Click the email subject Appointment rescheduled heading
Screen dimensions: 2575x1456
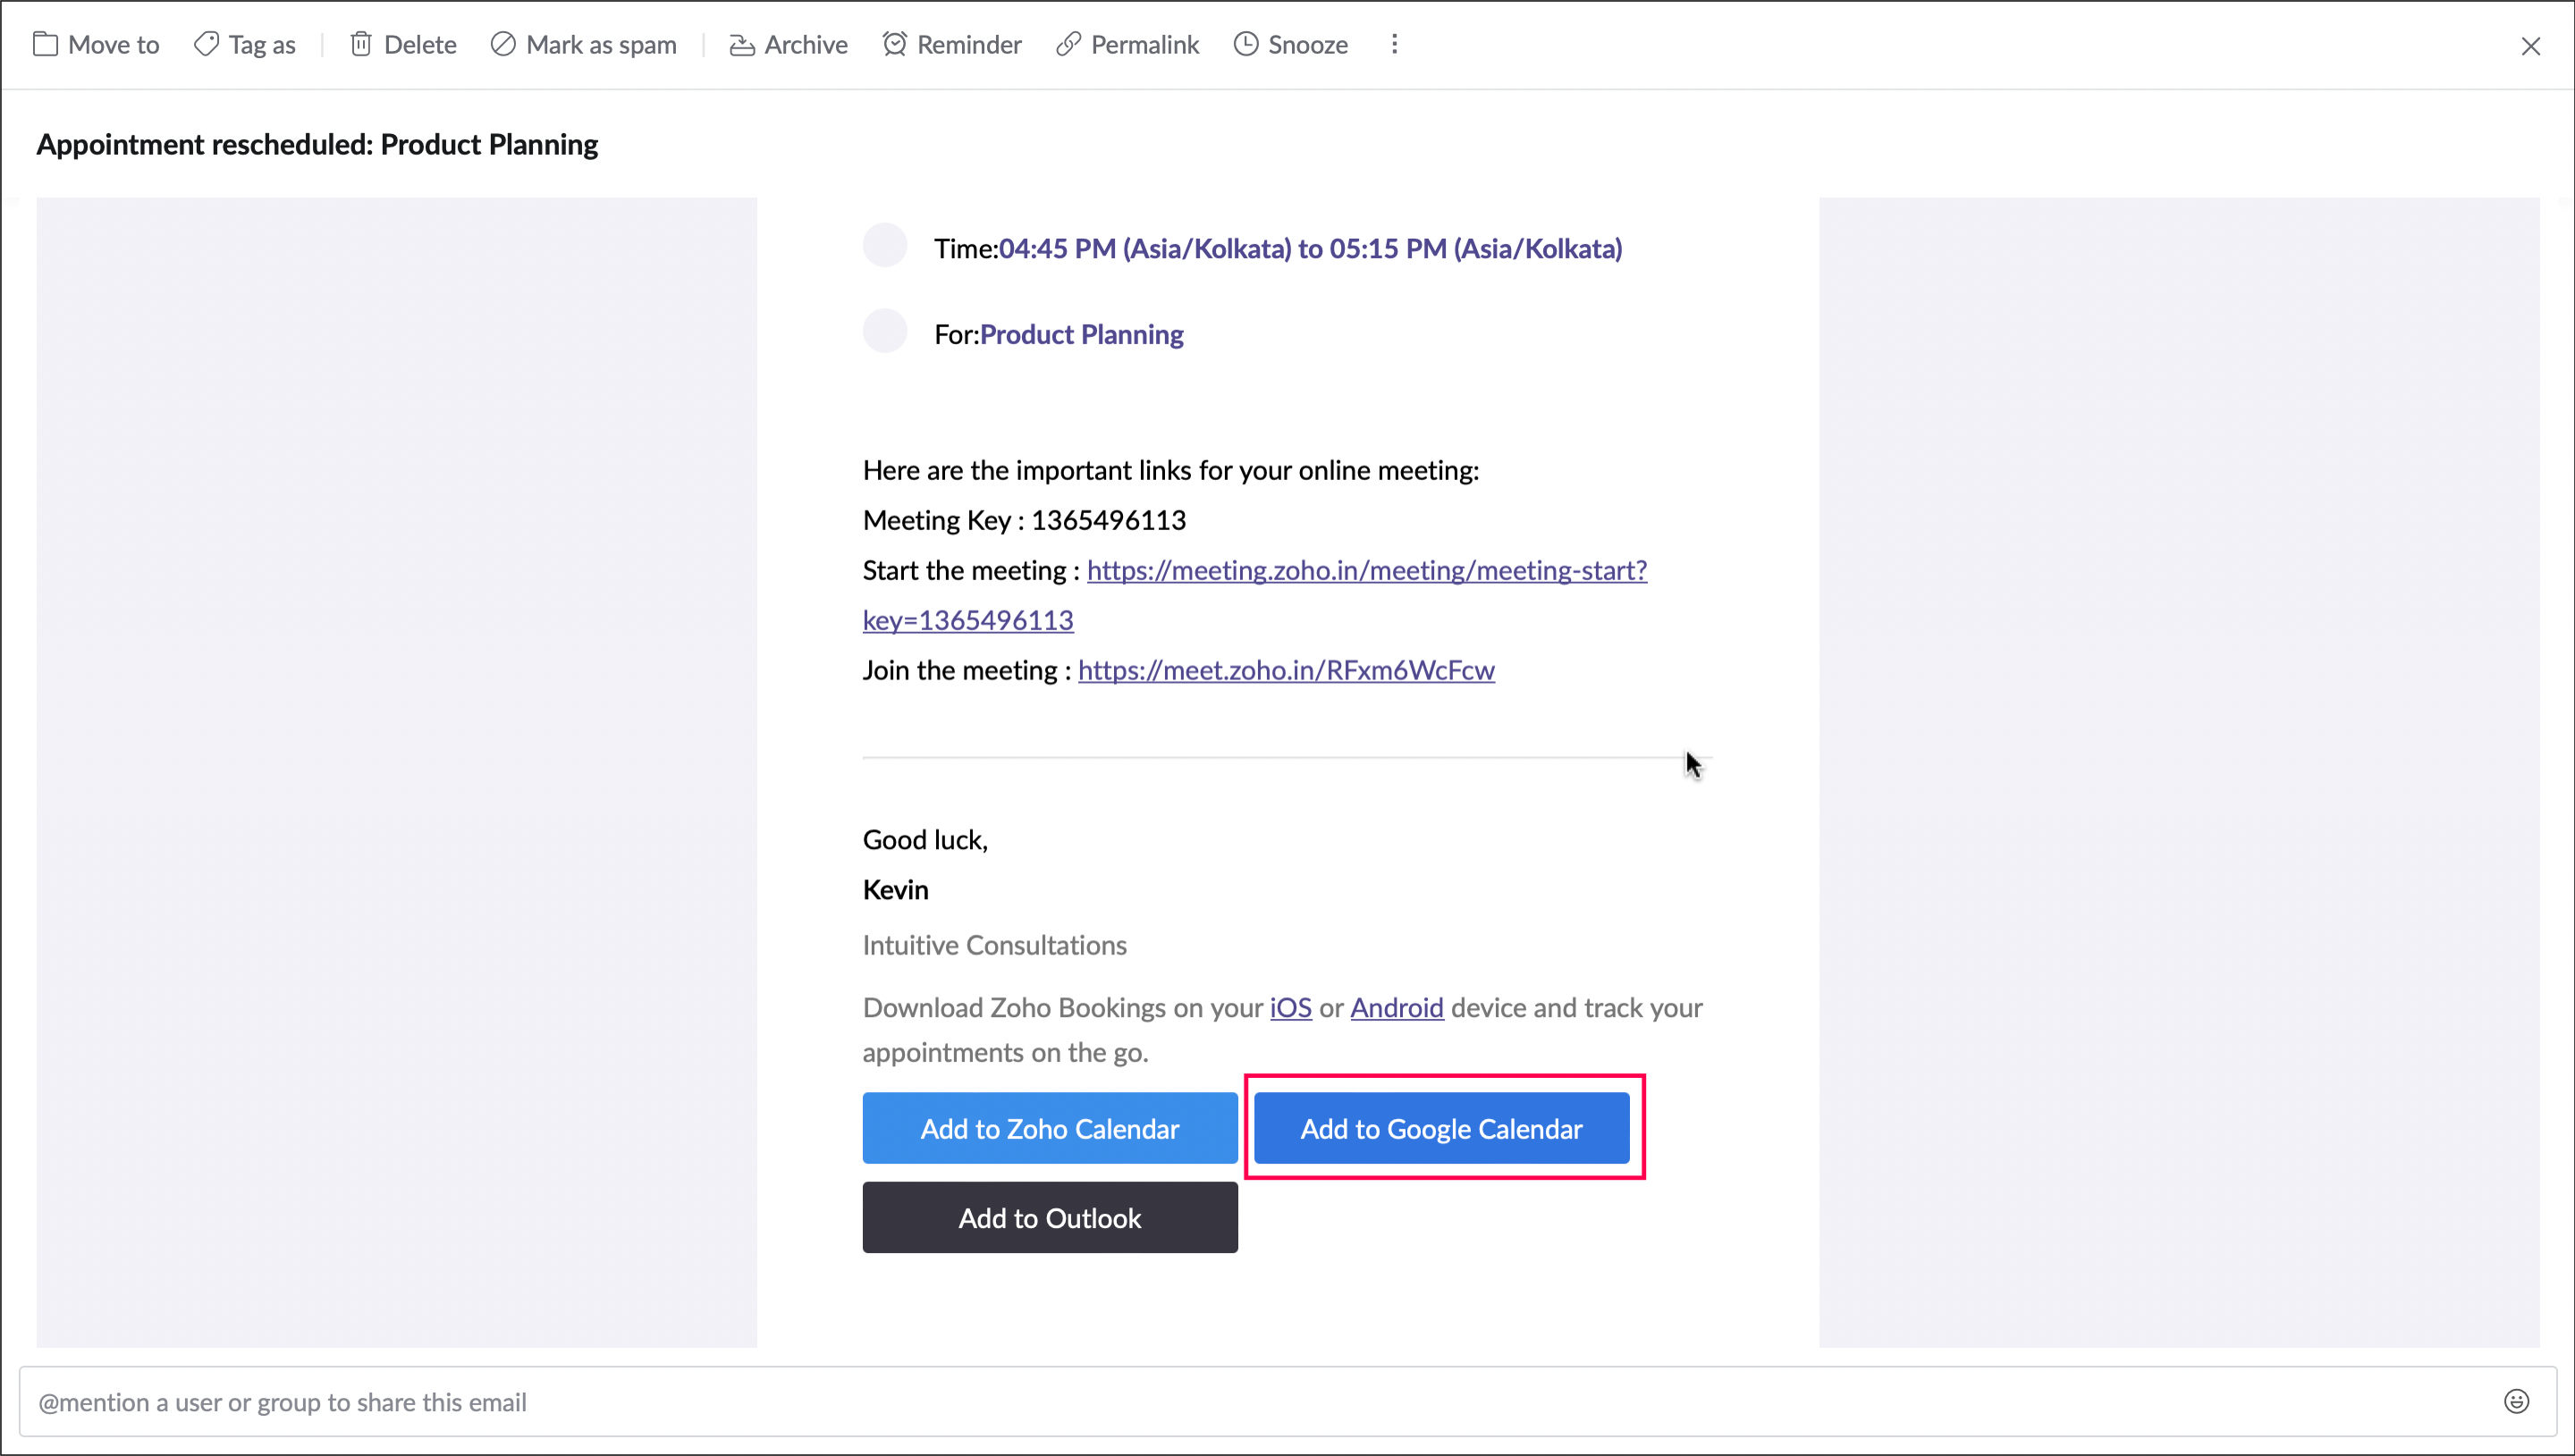point(317,144)
